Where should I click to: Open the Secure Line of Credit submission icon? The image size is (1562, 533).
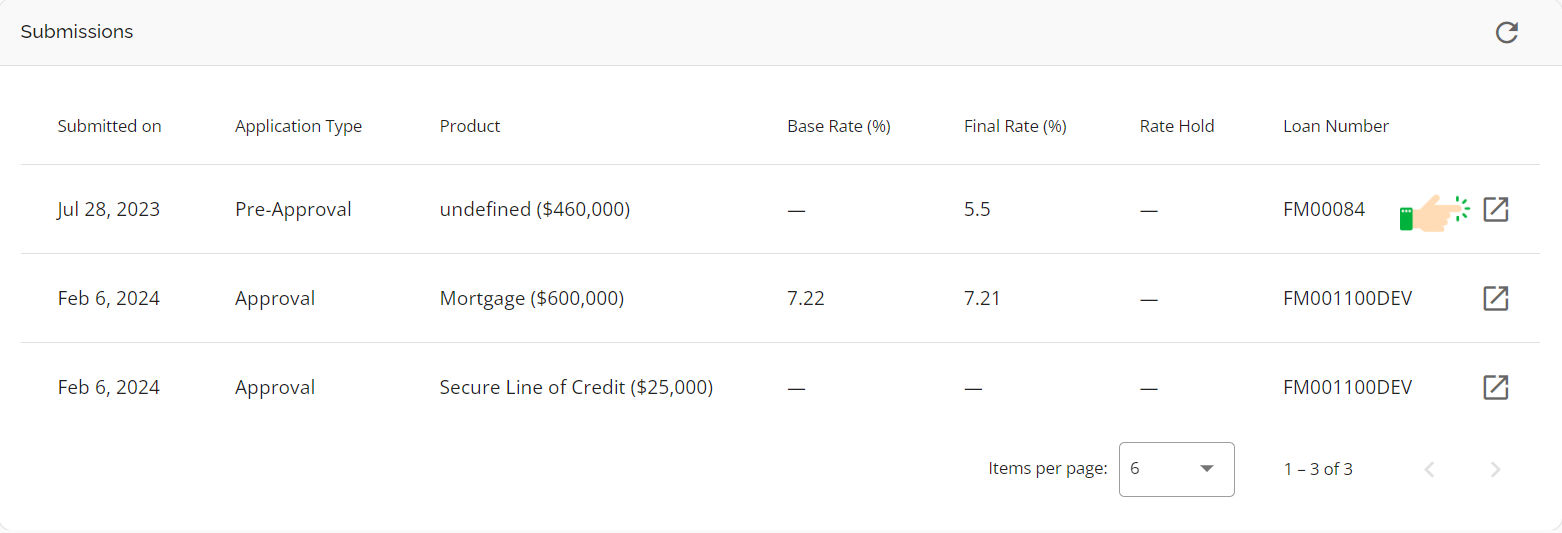click(x=1495, y=387)
